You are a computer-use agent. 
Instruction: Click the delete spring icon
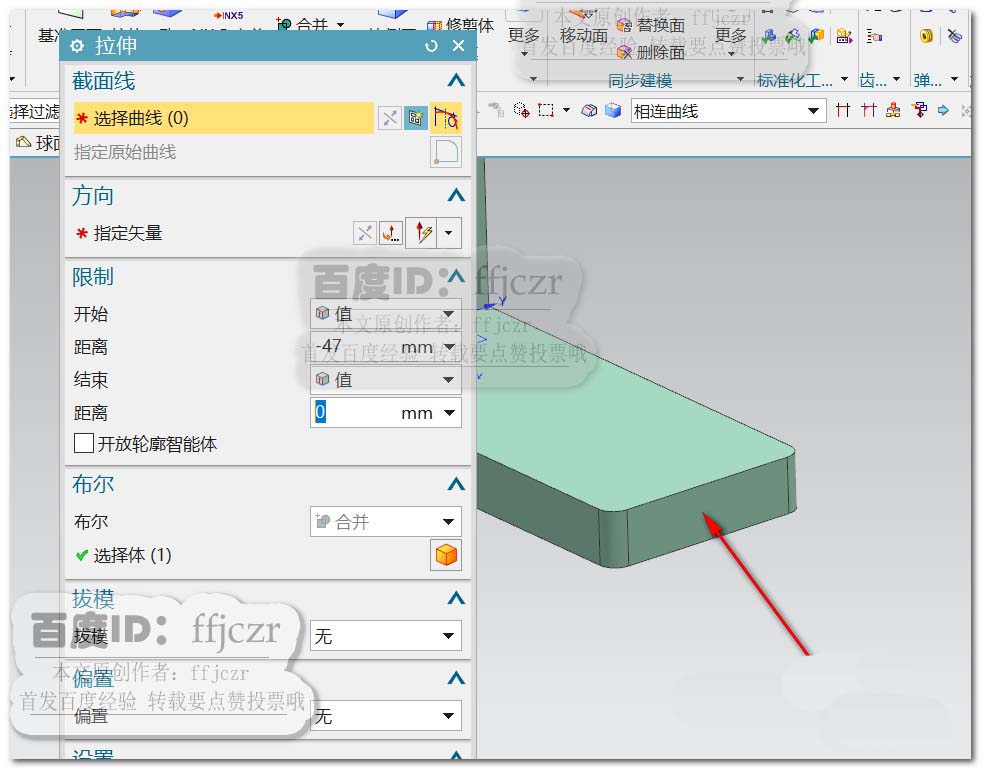click(x=954, y=36)
